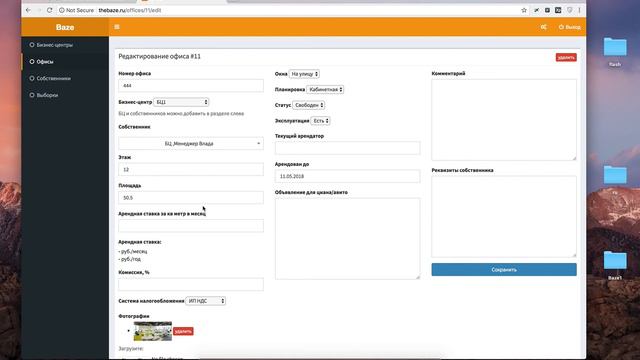Screen dimensions: 640x360
Task: Click the shield extension icon in browser toolbar
Action: (569, 10)
